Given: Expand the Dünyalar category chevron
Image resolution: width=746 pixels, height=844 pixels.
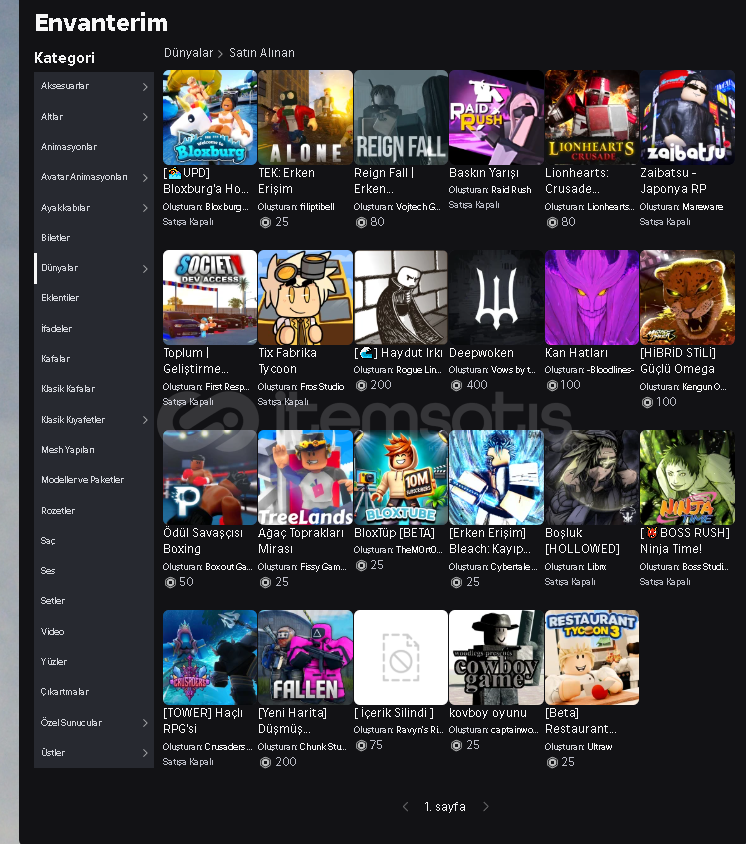Looking at the screenshot, I should 145,269.
